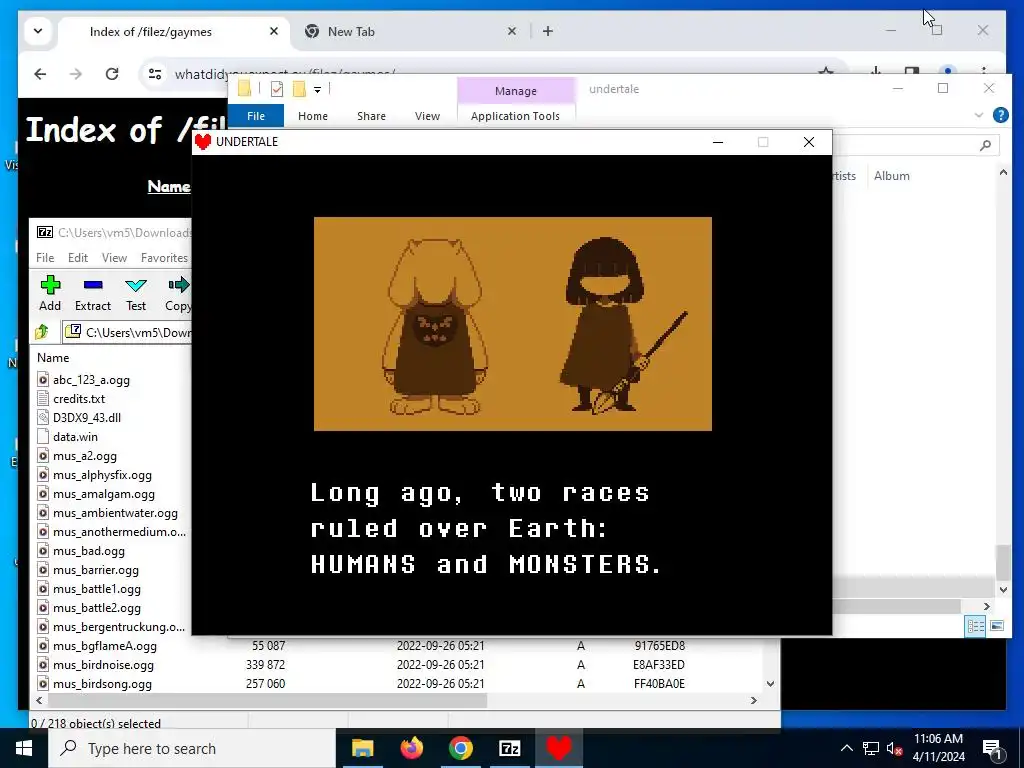Screen dimensions: 1024x768
Task: Open the File menu in 7-Zip
Action: coord(45,258)
